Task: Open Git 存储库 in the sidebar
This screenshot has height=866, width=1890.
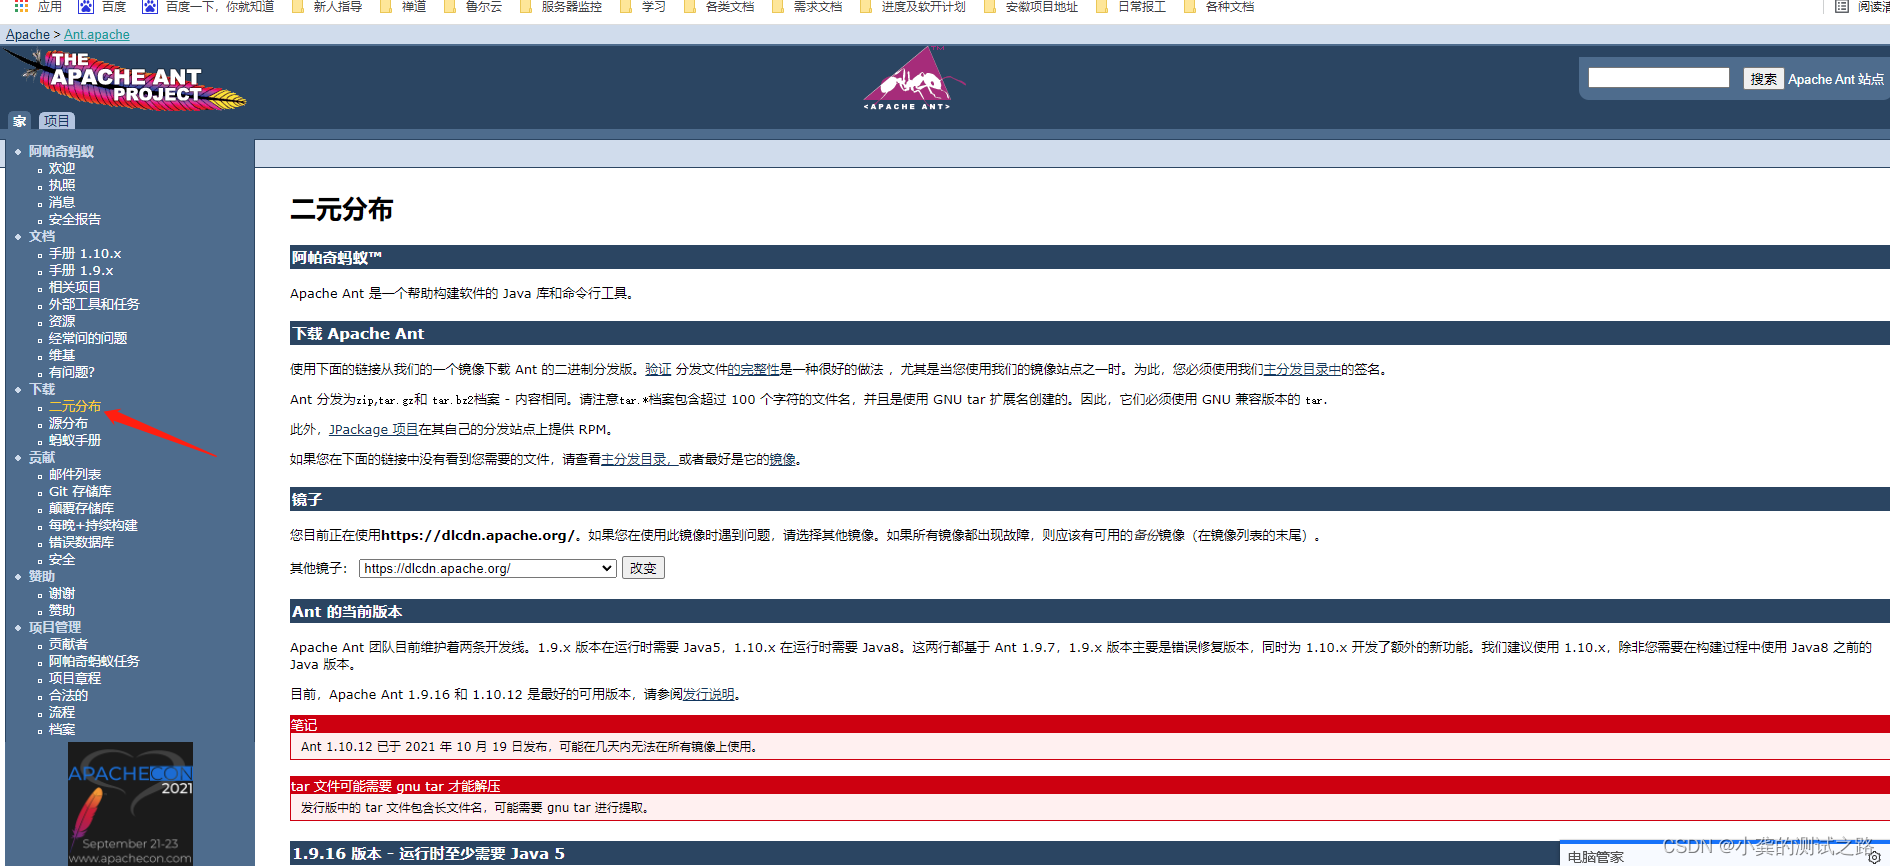Action: [x=80, y=491]
